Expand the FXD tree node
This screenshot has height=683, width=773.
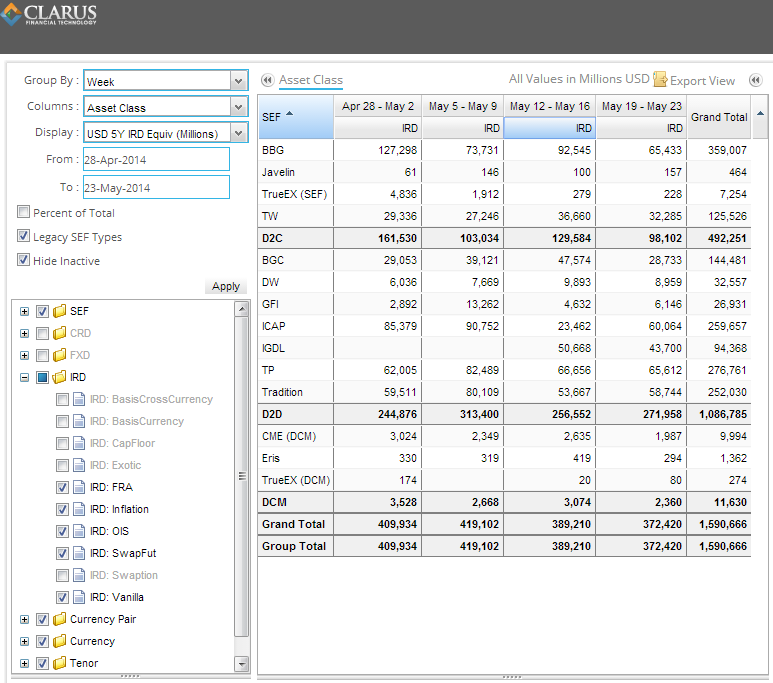tap(24, 355)
